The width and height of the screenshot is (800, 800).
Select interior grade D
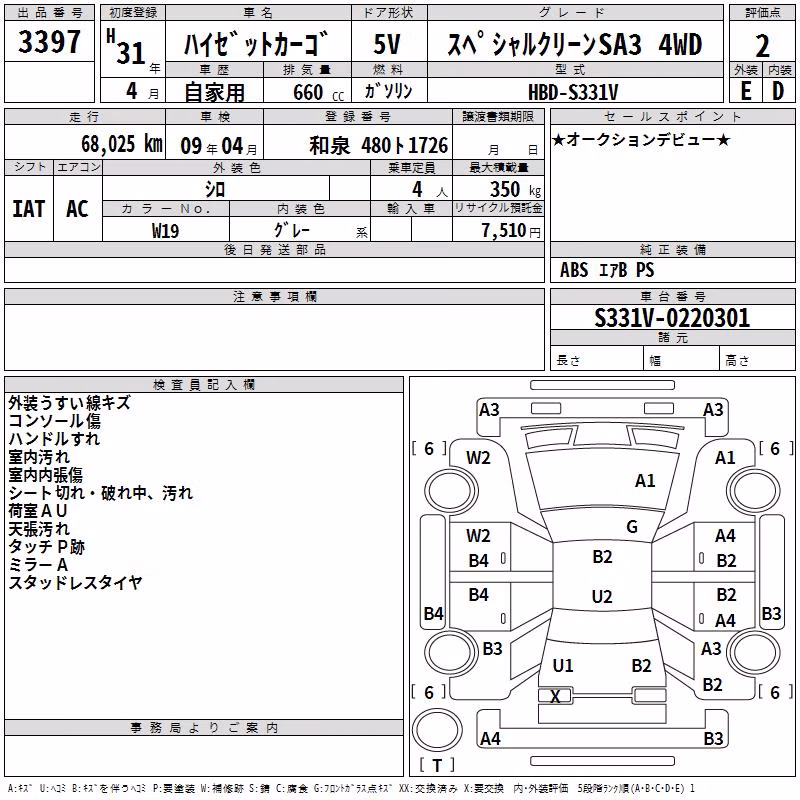point(778,91)
